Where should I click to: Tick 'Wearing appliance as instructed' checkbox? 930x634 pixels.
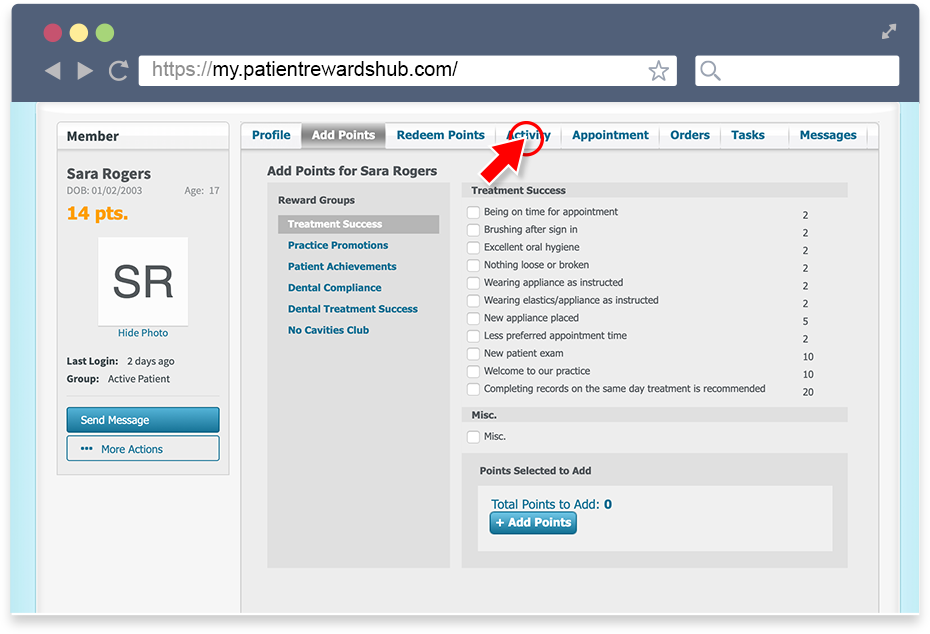point(473,283)
